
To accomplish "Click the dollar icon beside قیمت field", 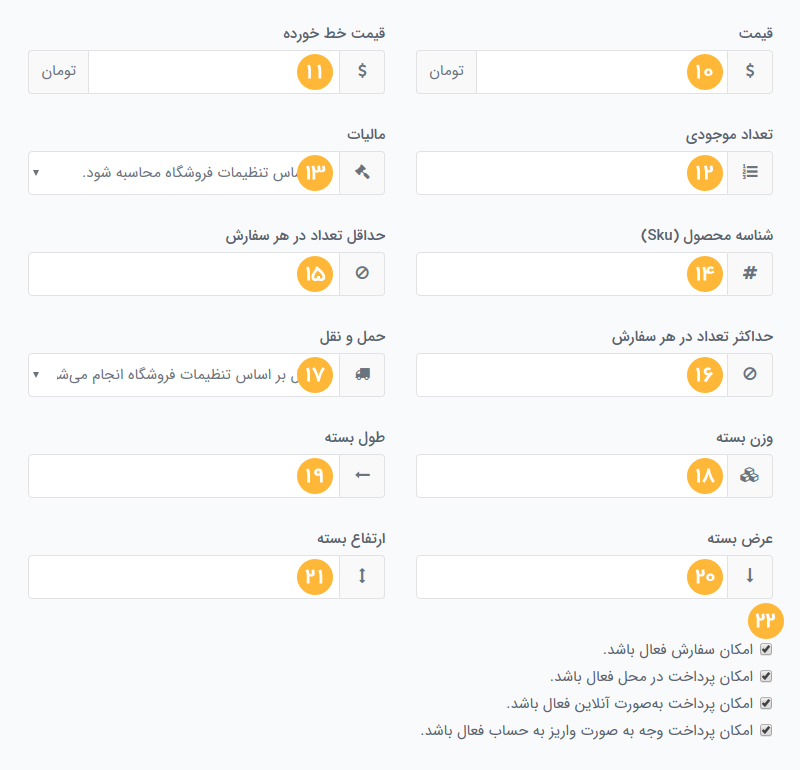I will pyautogui.click(x=750, y=72).
